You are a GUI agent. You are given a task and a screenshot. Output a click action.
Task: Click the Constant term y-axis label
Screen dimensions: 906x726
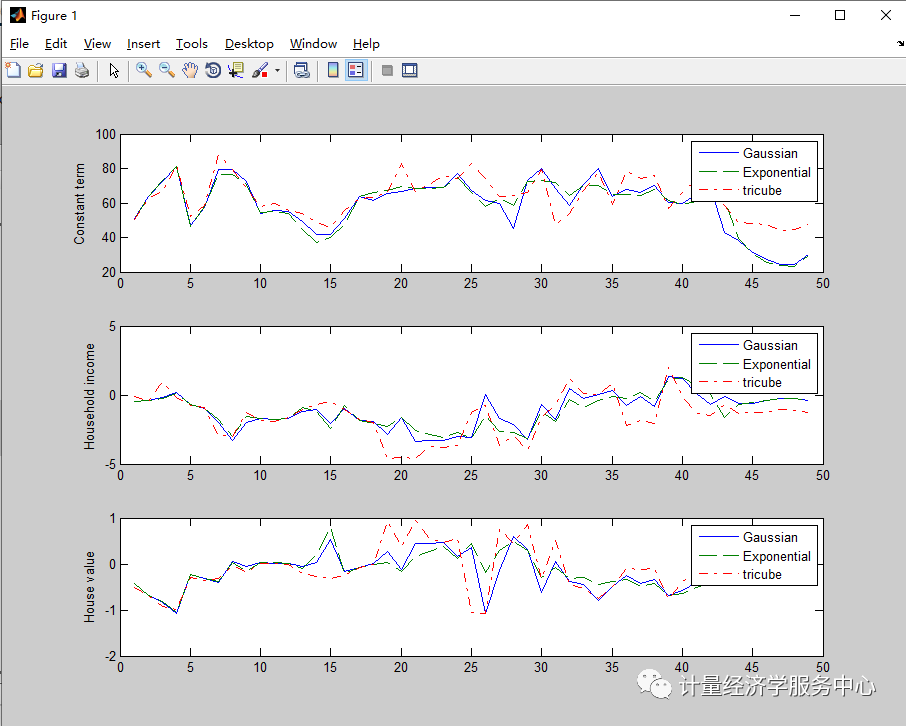(79, 203)
